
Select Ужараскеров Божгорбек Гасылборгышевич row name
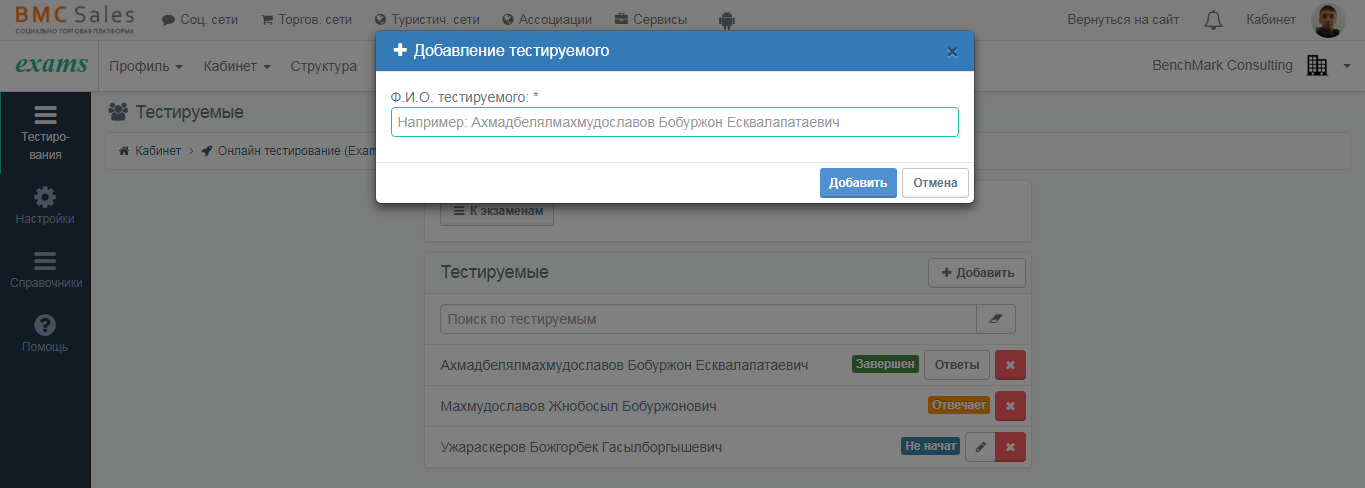coord(581,447)
